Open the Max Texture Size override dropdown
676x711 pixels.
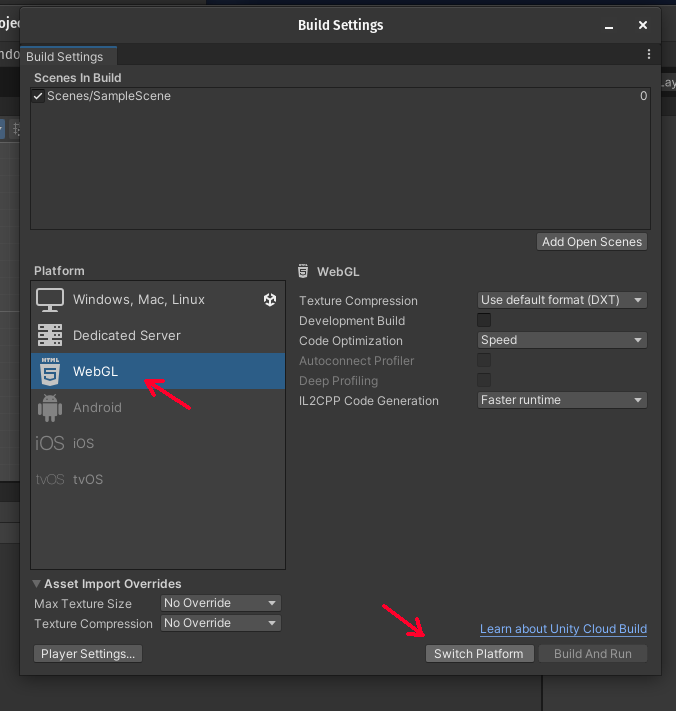[x=221, y=603]
